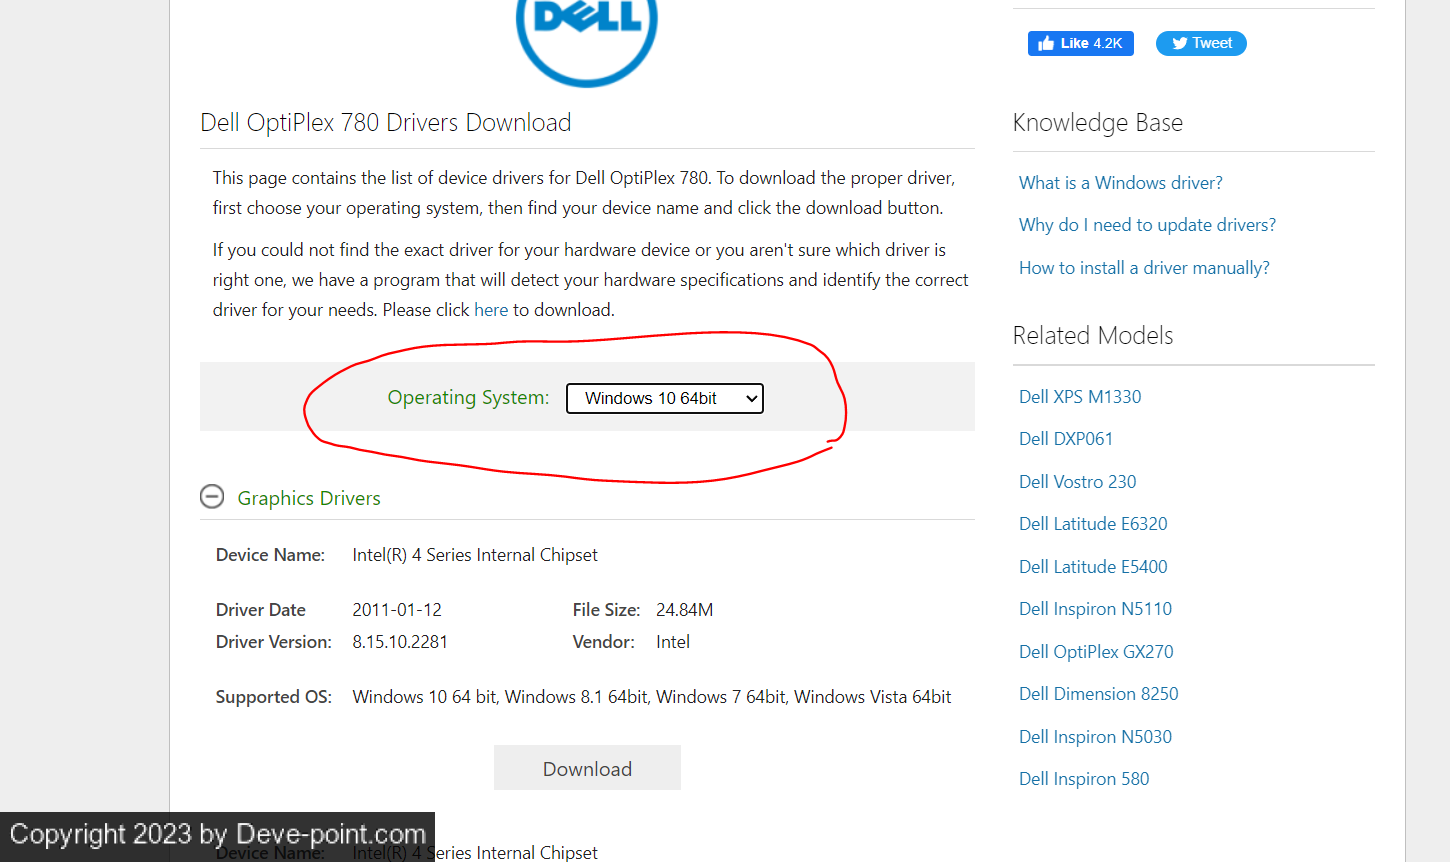The width and height of the screenshot is (1450, 862).
Task: Open Dell OptiPlex GX270 related model
Action: coord(1096,652)
